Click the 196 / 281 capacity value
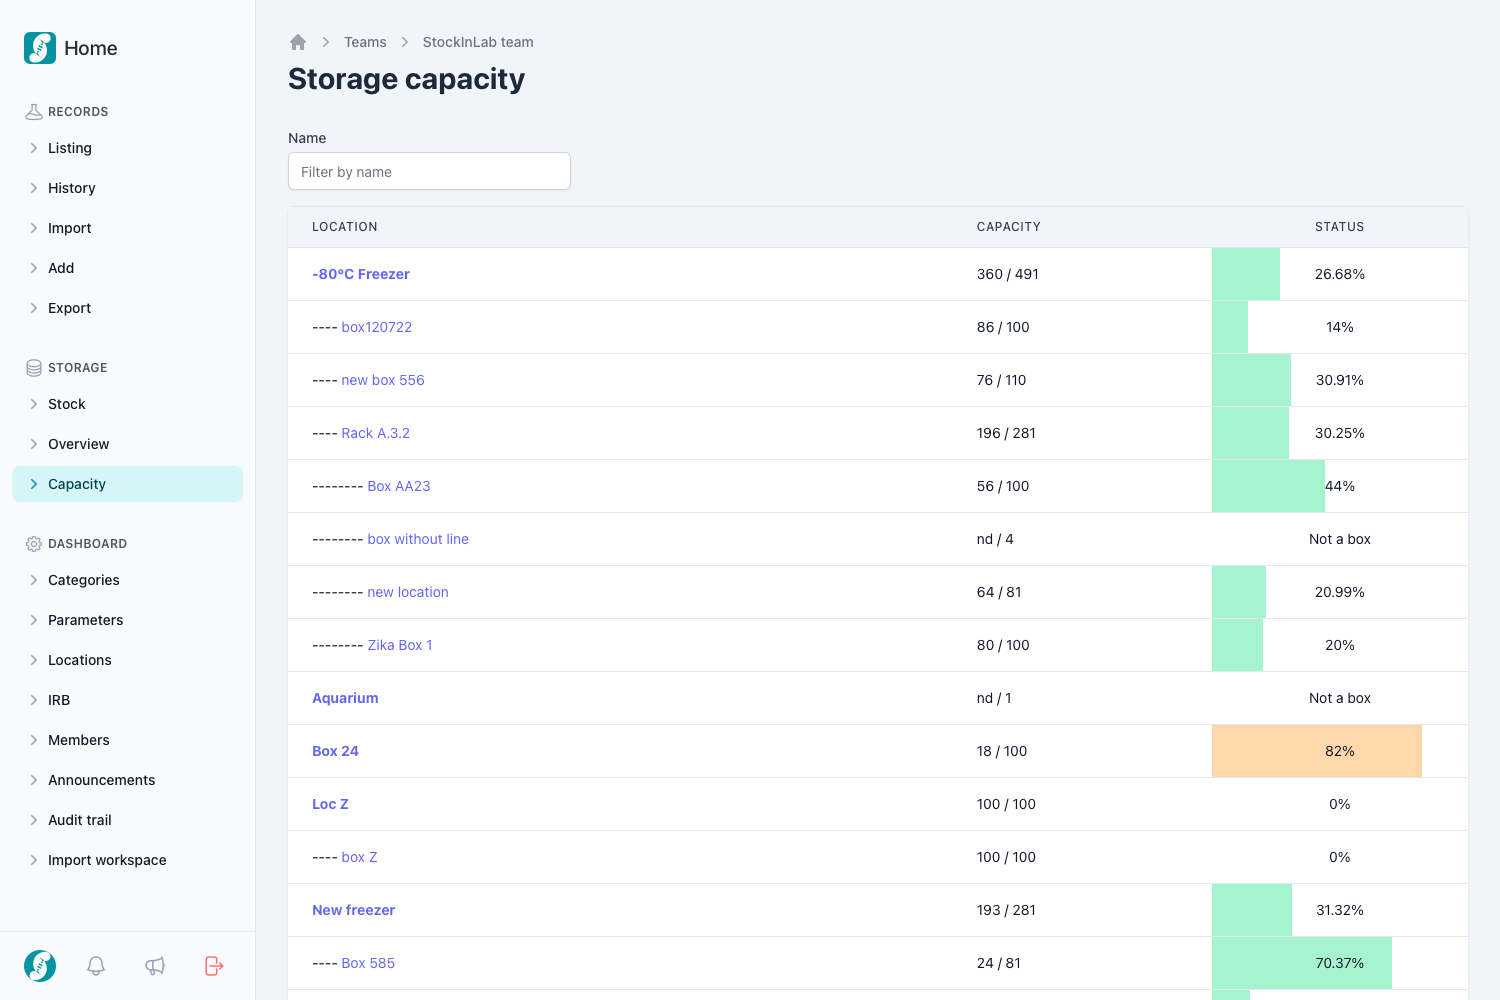The width and height of the screenshot is (1500, 1000). pyautogui.click(x=1006, y=433)
